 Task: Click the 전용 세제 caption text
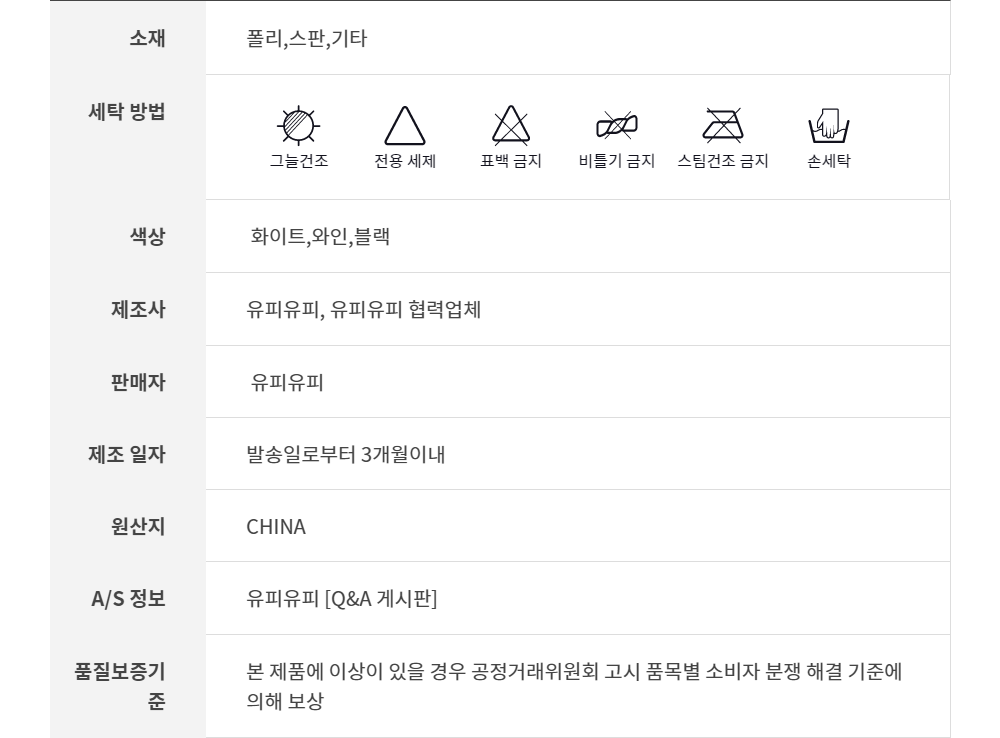tap(405, 161)
